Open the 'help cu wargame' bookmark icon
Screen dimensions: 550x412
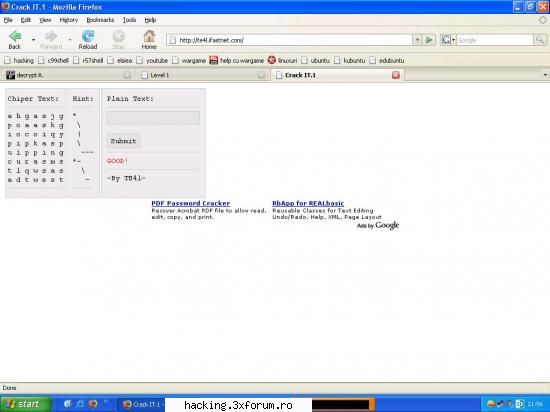click(214, 60)
